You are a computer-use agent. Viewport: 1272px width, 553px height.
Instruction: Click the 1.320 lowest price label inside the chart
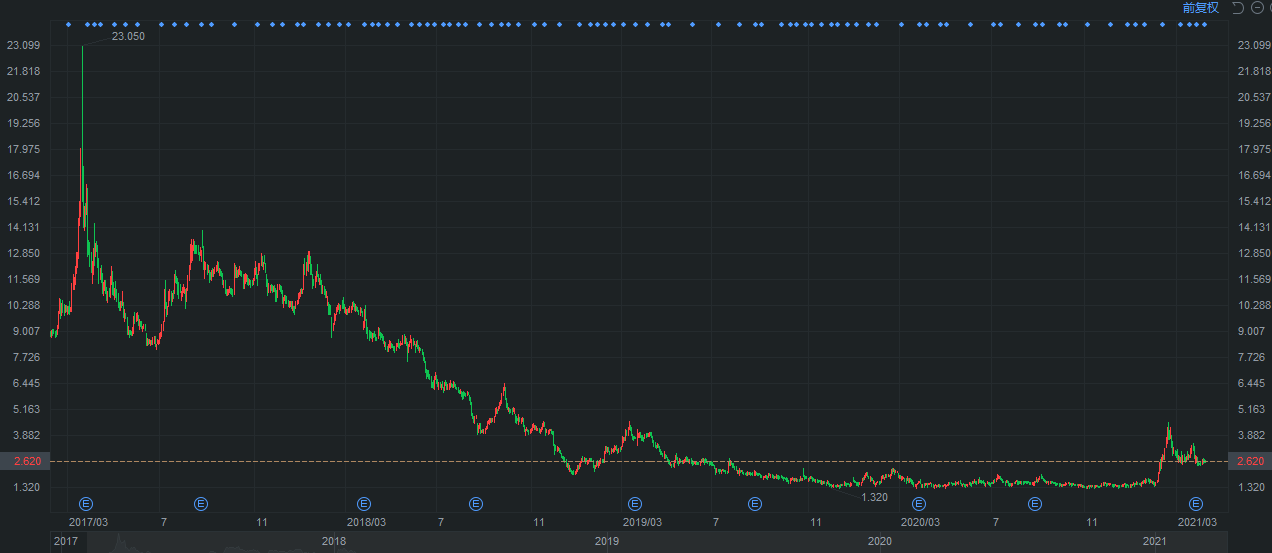coord(874,497)
